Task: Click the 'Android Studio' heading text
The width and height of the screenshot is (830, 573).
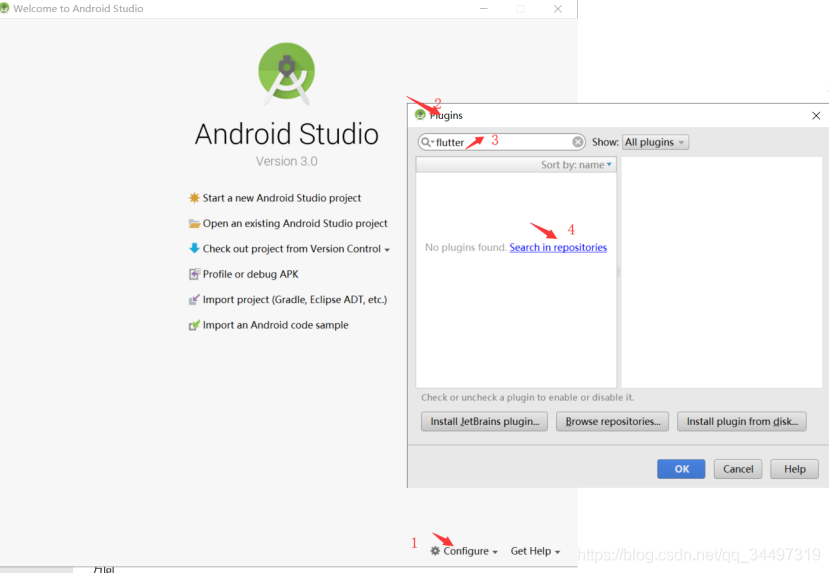Action: point(286,133)
